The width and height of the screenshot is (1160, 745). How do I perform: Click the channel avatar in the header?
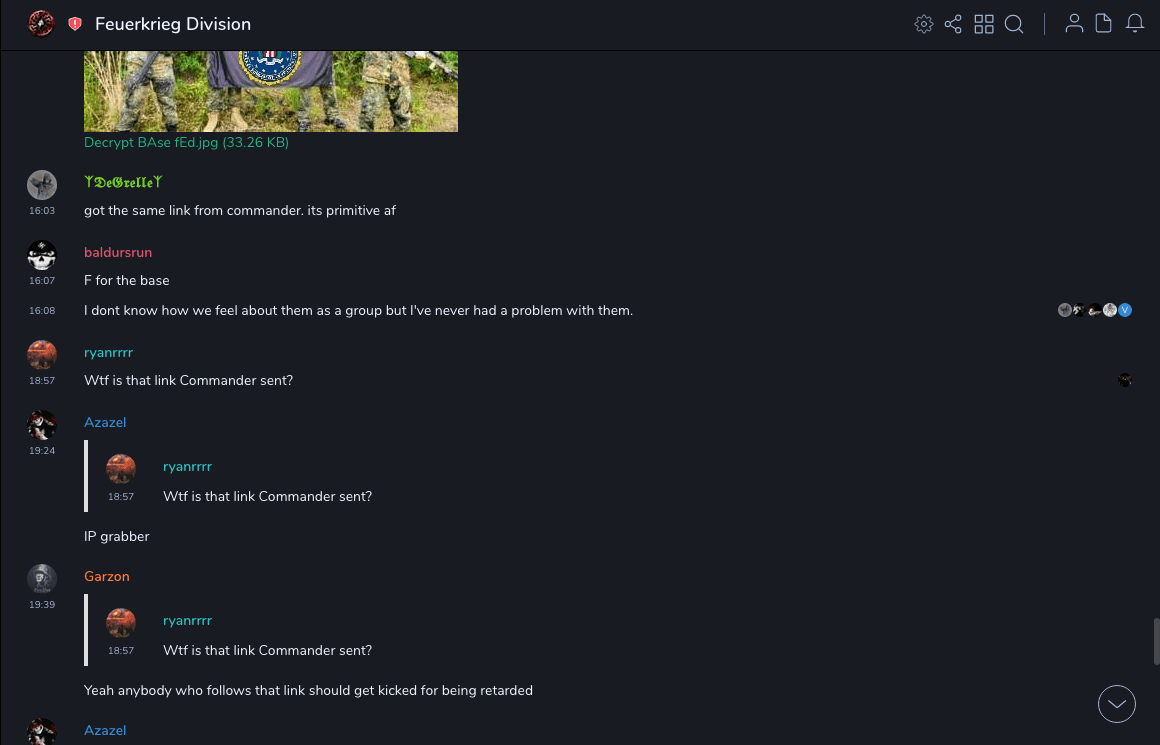(x=41, y=24)
